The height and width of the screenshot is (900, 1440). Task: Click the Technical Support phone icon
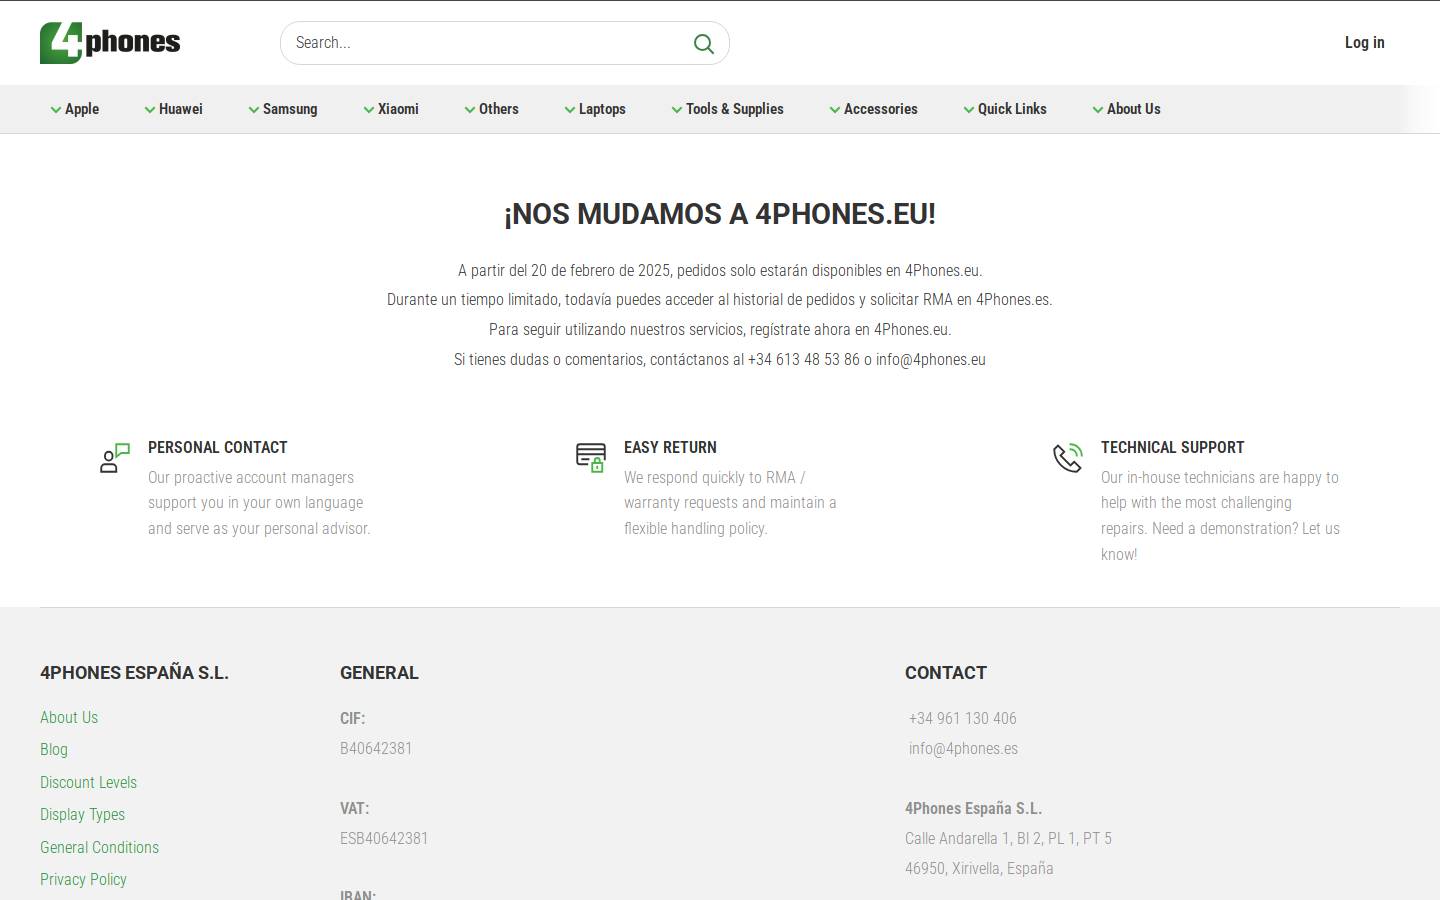[x=1068, y=458]
